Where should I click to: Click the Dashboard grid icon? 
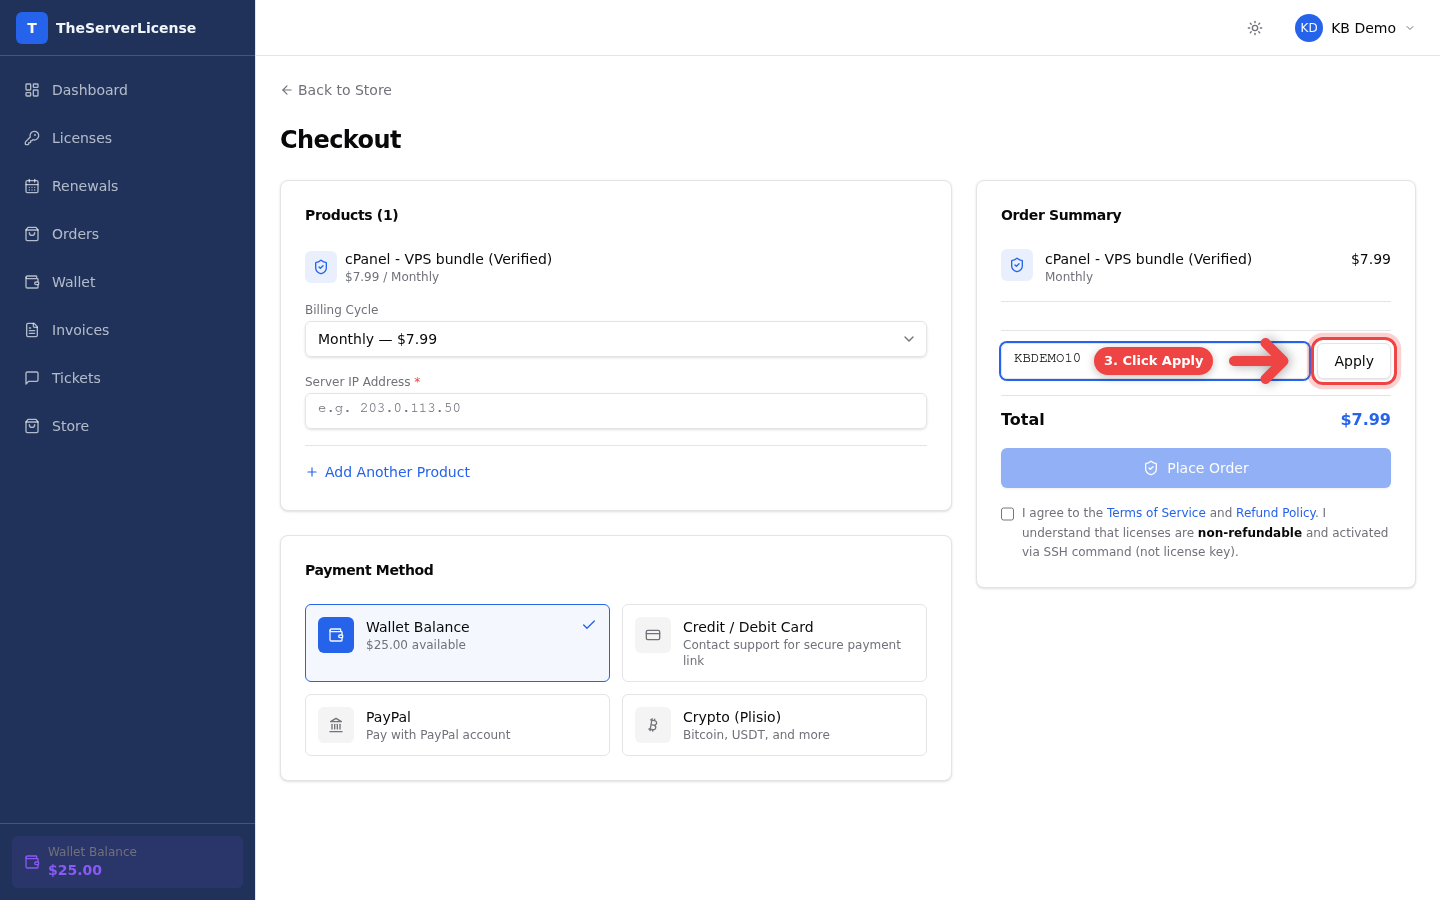tap(32, 90)
